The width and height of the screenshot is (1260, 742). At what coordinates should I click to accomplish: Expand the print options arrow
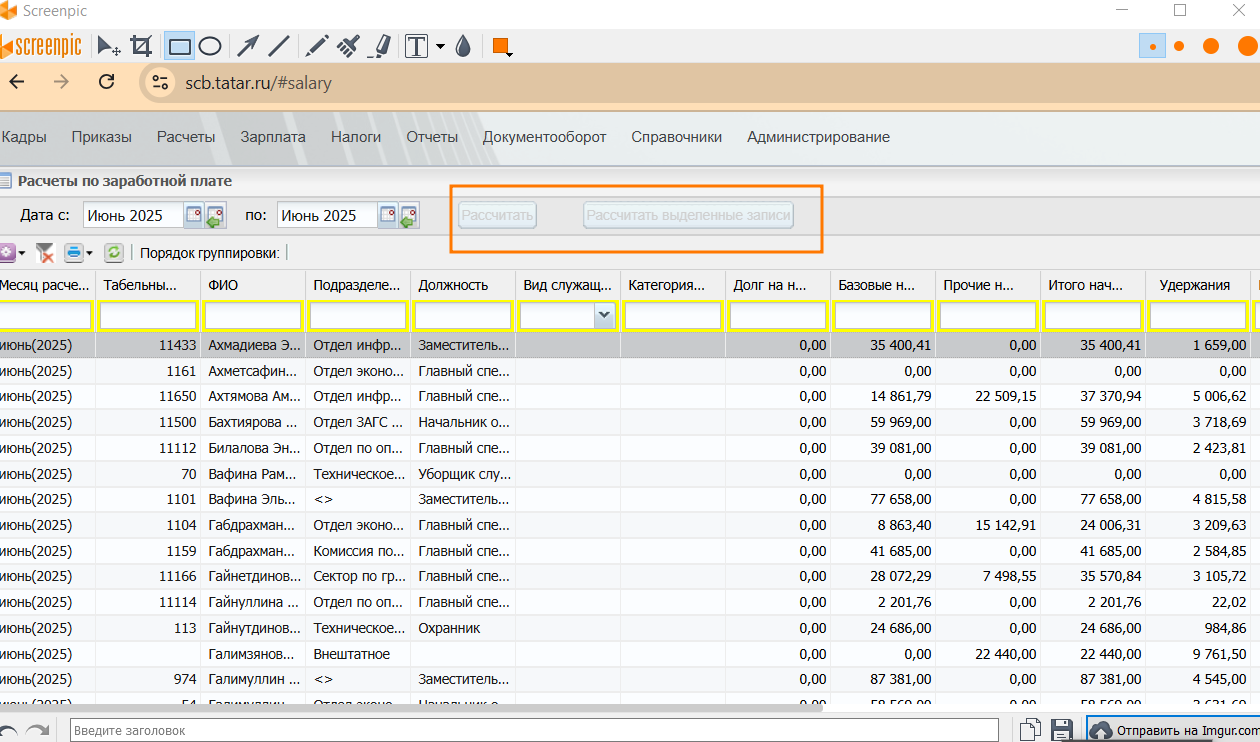point(89,254)
